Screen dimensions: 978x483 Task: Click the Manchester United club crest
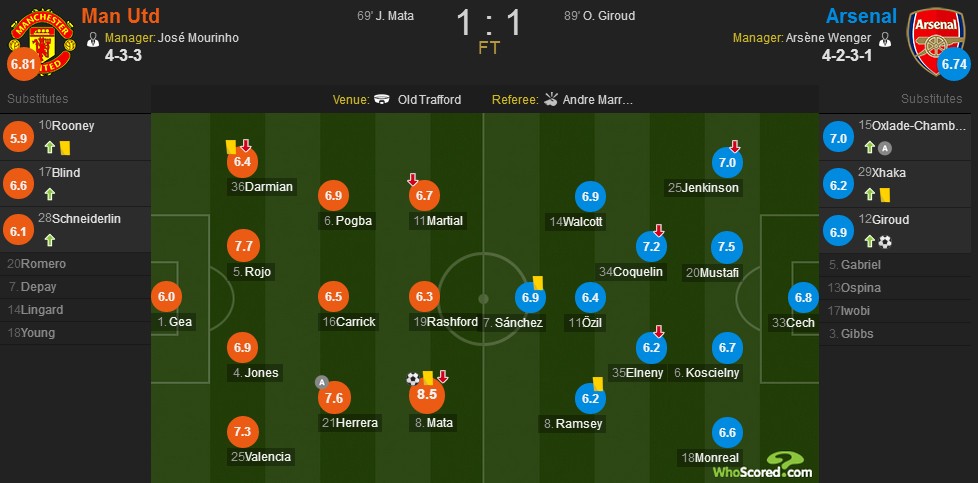coord(42,41)
